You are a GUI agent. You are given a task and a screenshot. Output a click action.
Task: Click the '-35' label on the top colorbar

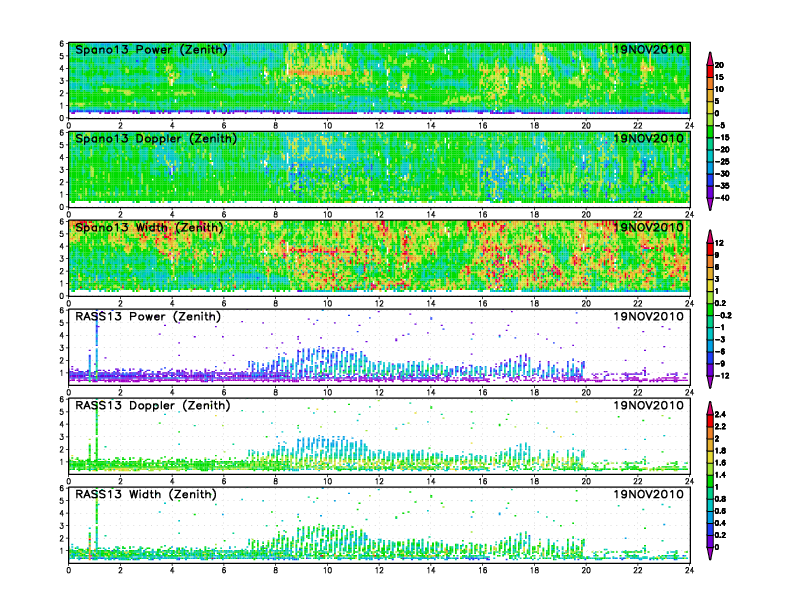pyautogui.click(x=722, y=186)
